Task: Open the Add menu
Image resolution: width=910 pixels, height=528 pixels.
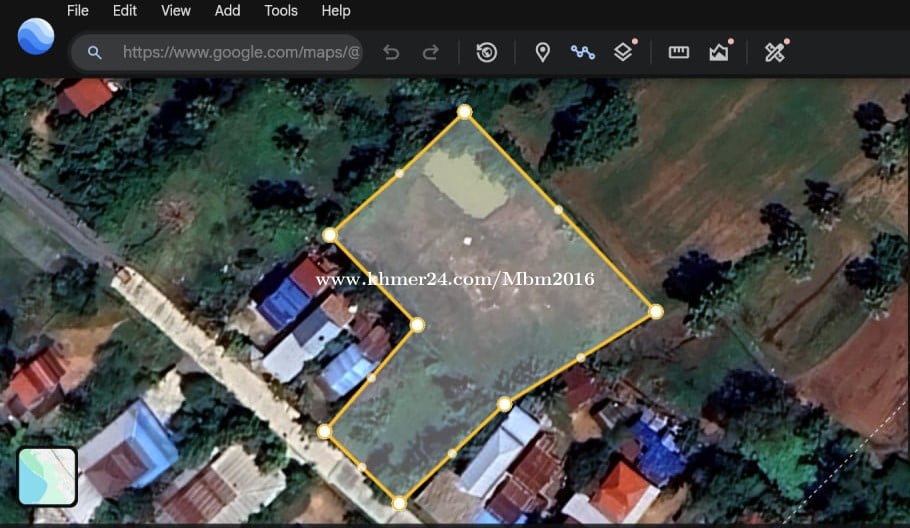Action: 227,11
